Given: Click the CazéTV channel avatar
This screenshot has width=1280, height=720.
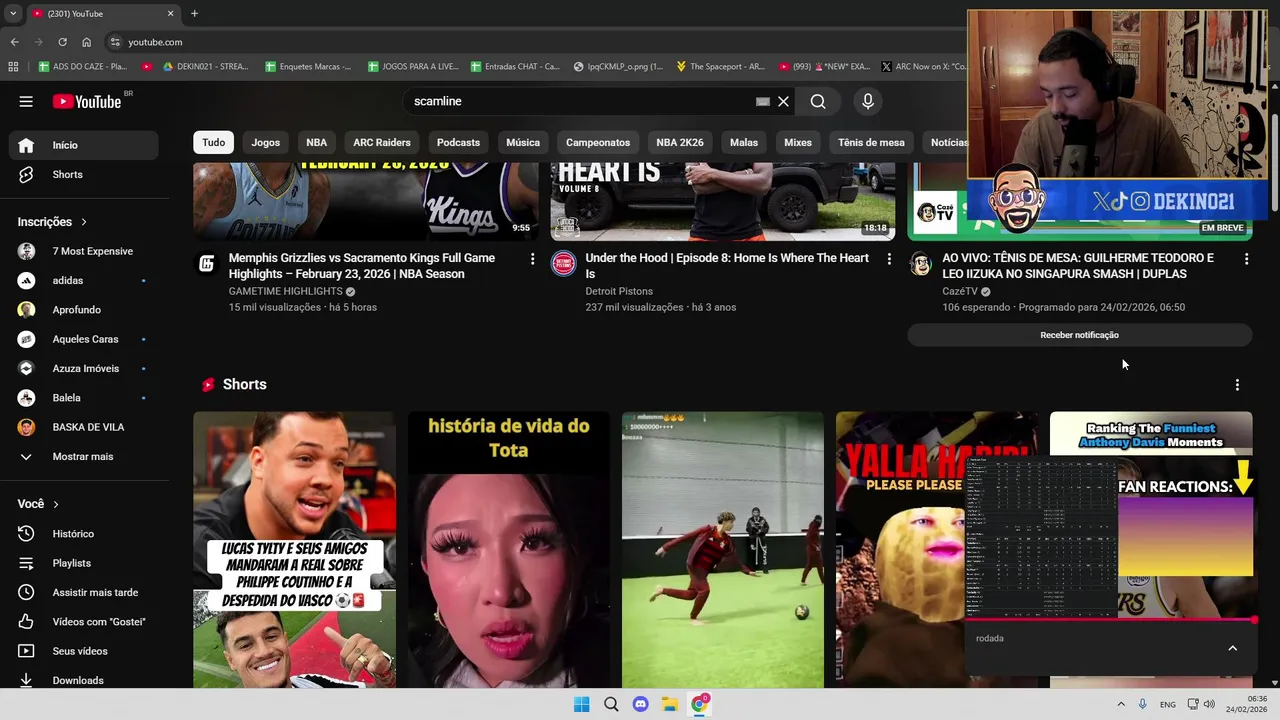Looking at the screenshot, I should coord(921,264).
